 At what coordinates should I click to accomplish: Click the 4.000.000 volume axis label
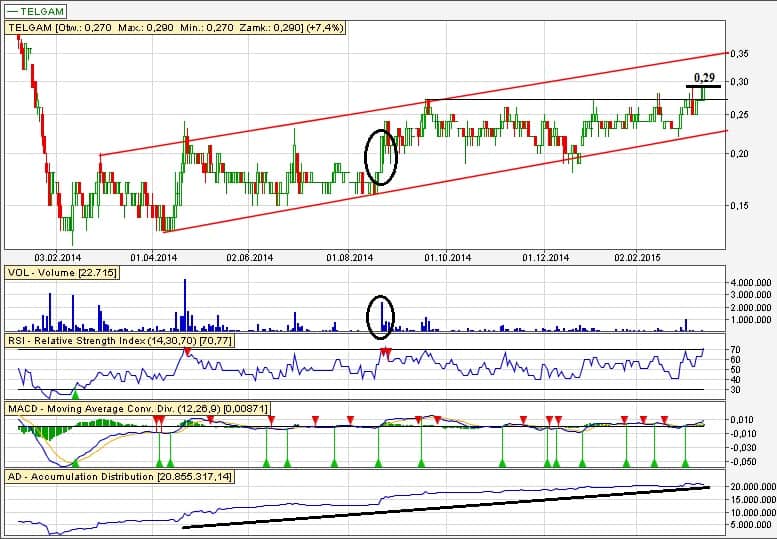[x=750, y=284]
